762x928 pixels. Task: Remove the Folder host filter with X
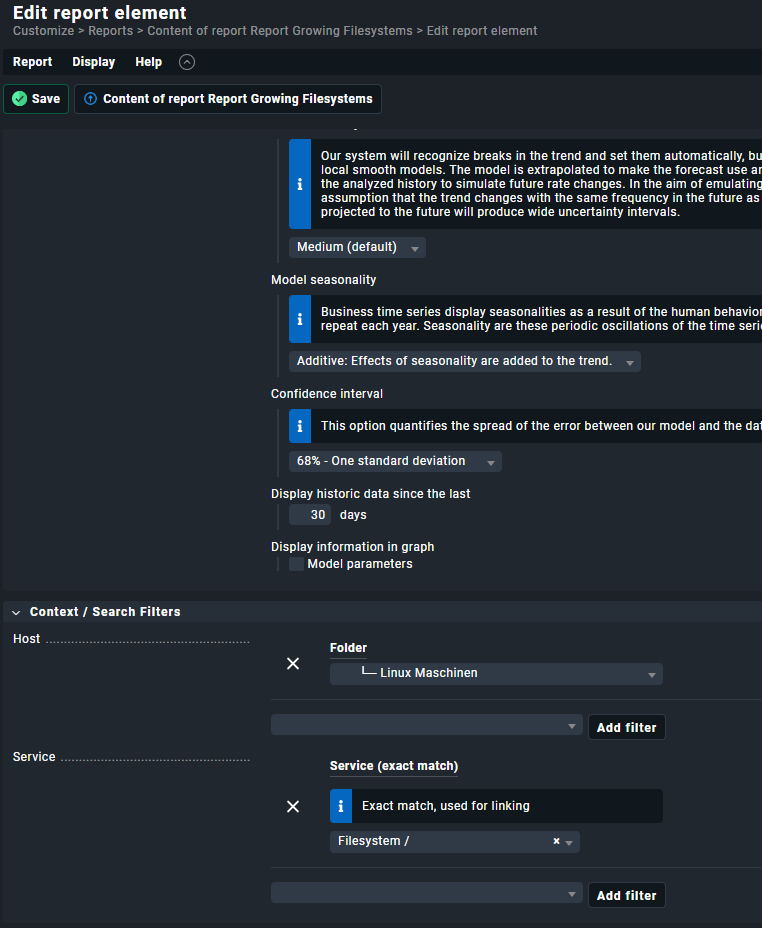(293, 664)
